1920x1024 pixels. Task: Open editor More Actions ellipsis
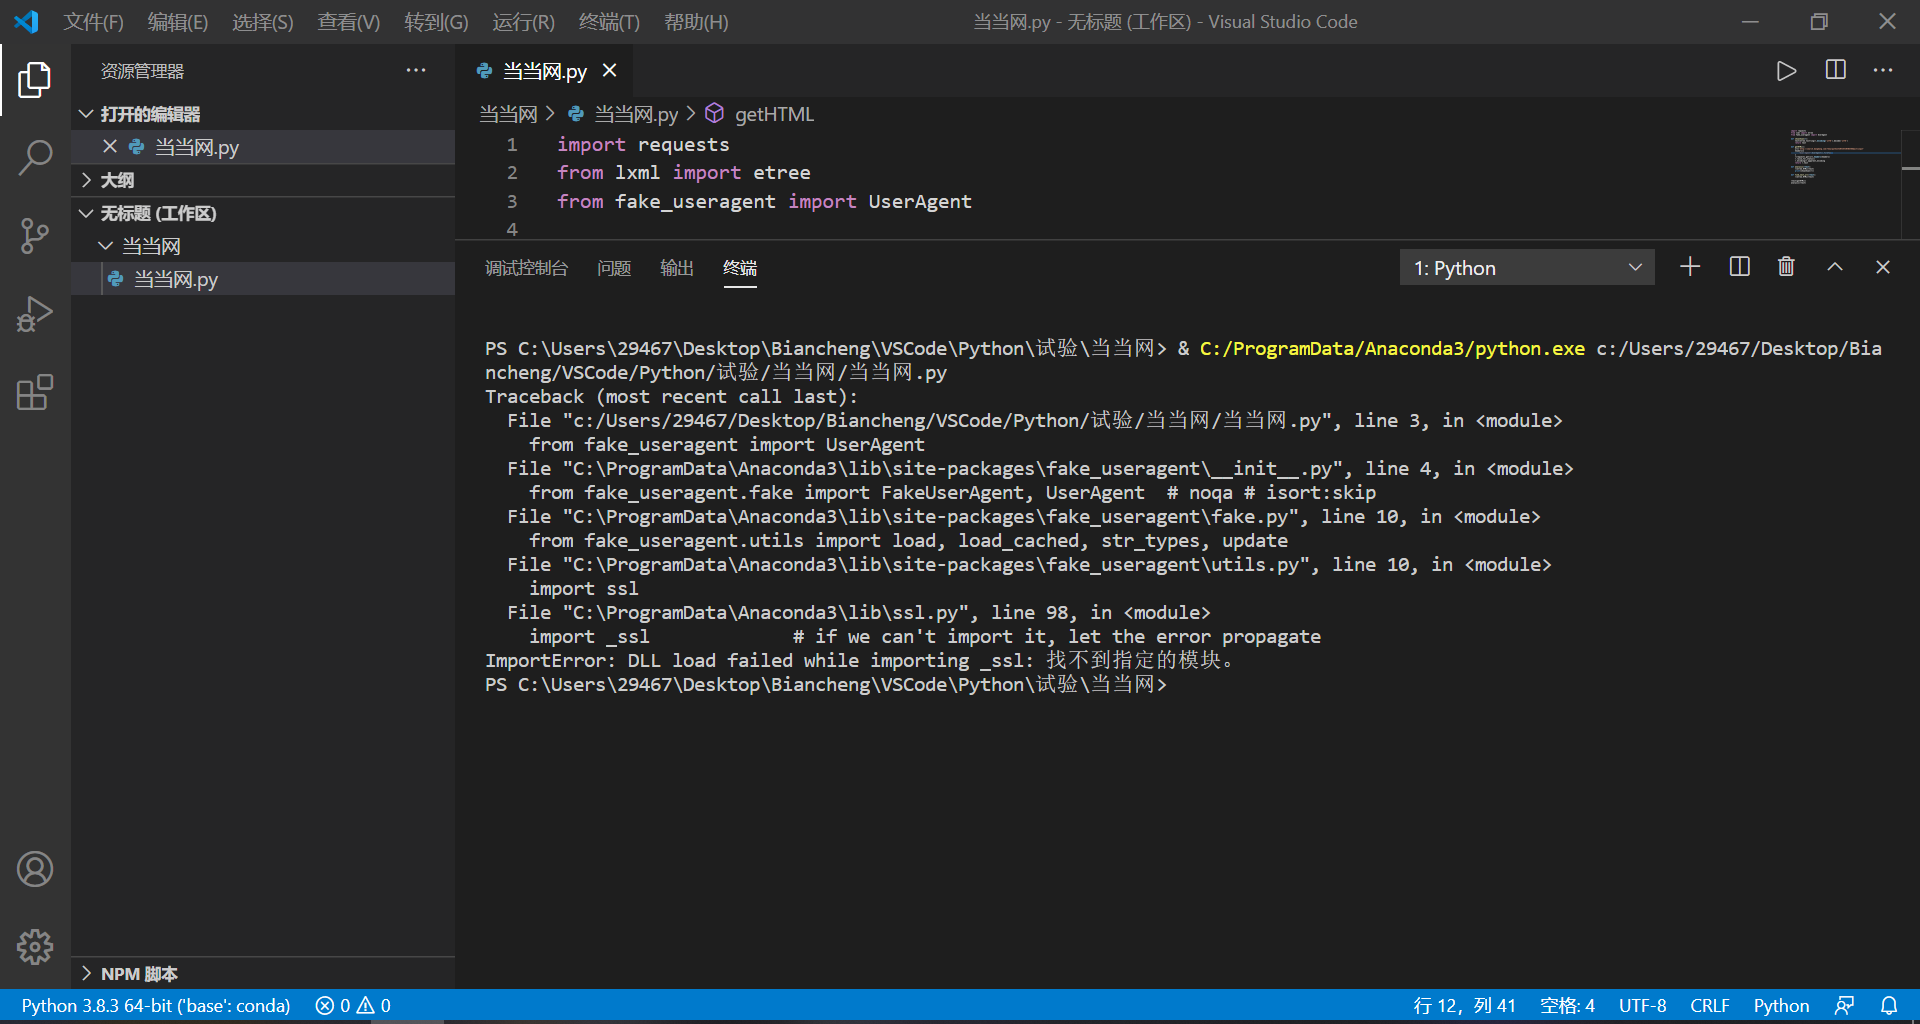[x=1883, y=70]
